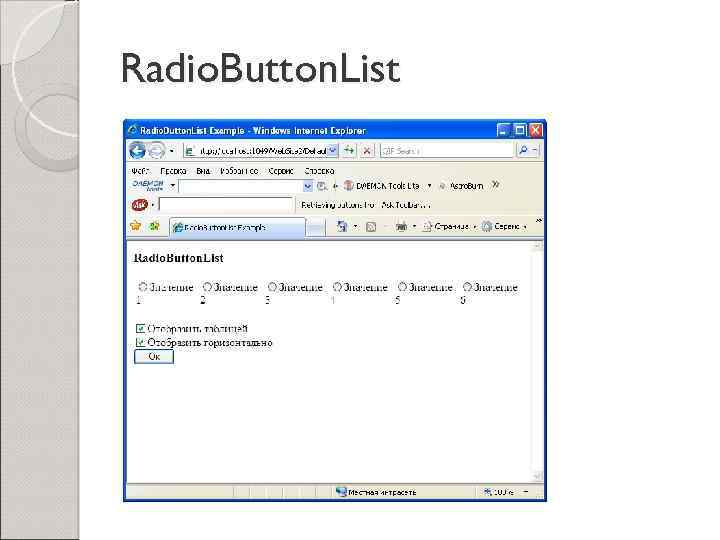Screen dimensions: 720x540
Task: Toggle the Отобразить таблицей checkbox
Action: pyautogui.click(x=141, y=328)
